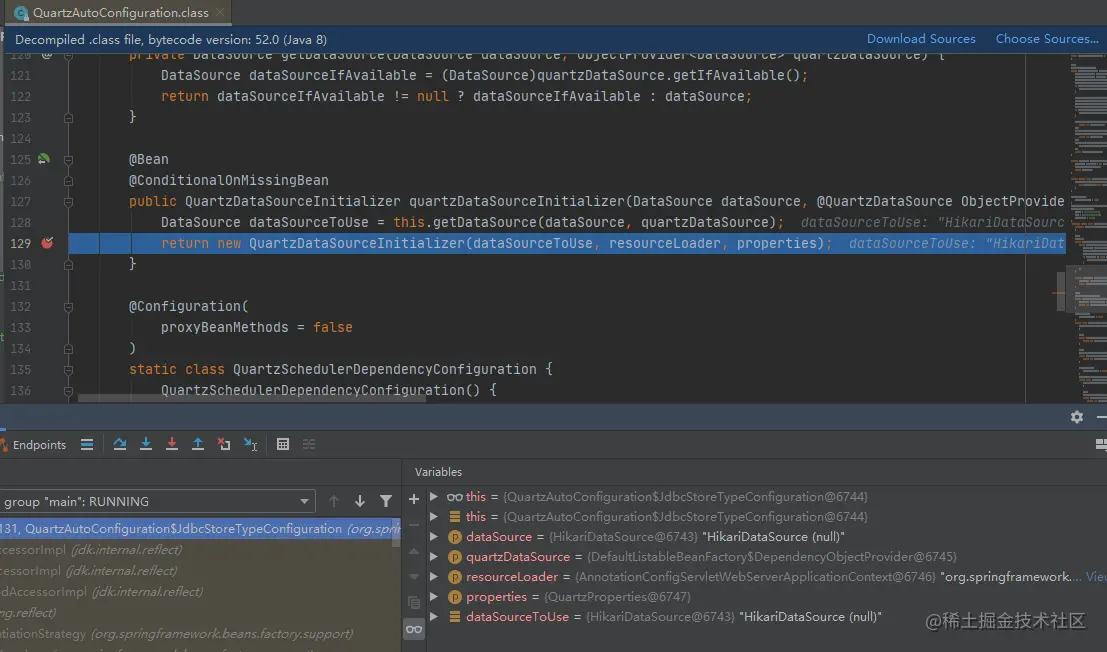
Task: Click the duplicate watch copy icon
Action: pyautogui.click(x=414, y=603)
